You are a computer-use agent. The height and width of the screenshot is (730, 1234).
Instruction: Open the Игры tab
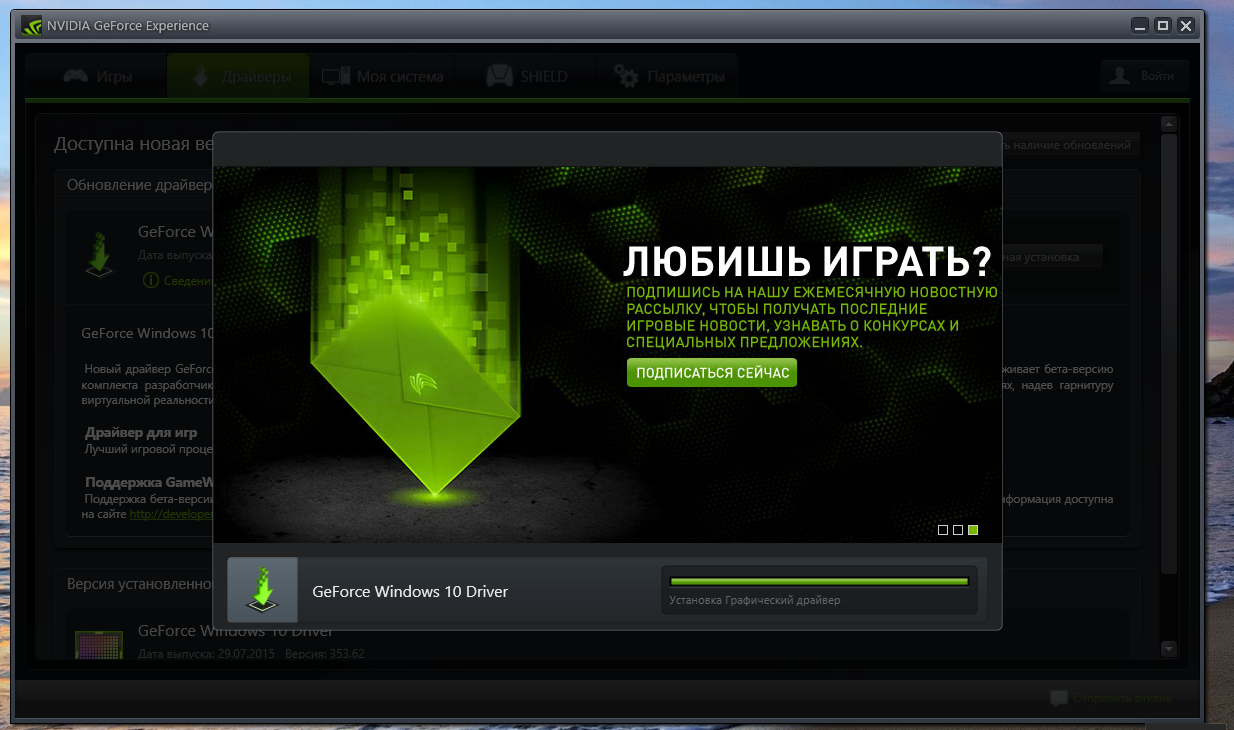point(96,76)
